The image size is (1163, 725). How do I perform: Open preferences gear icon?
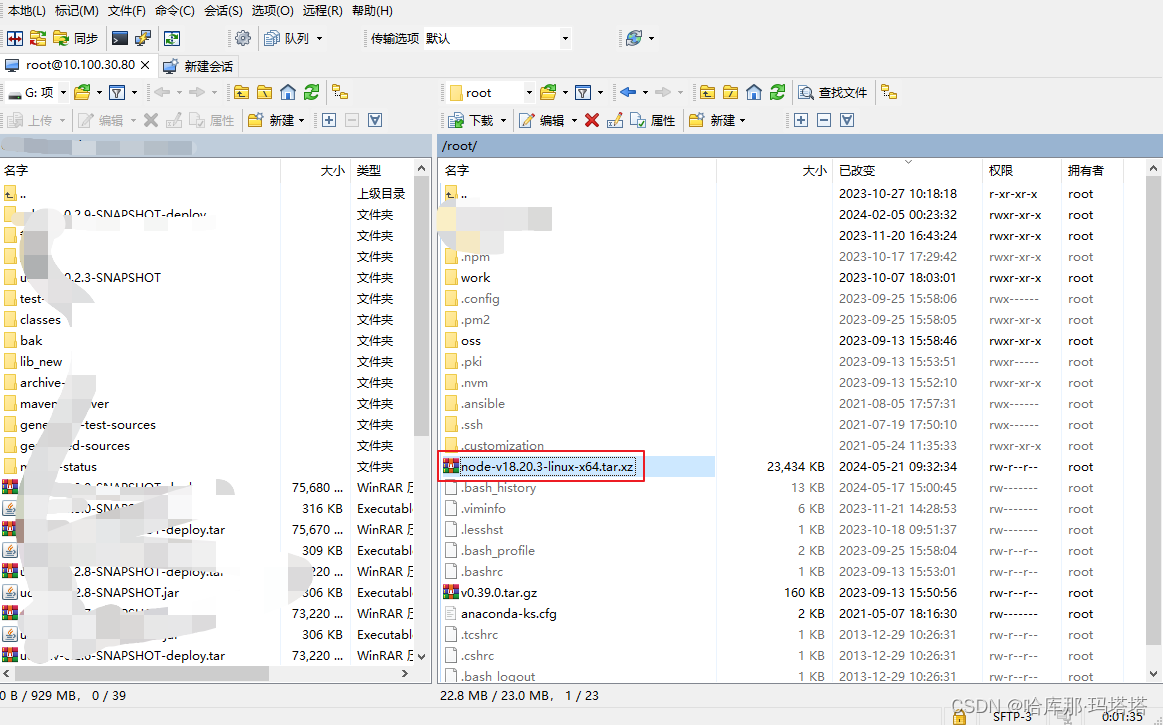(243, 39)
